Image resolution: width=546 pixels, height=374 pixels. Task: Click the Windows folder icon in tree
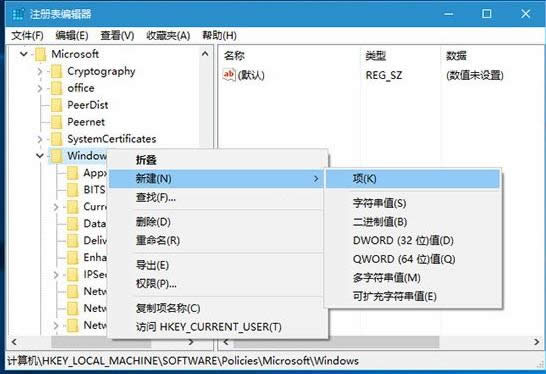(x=56, y=156)
